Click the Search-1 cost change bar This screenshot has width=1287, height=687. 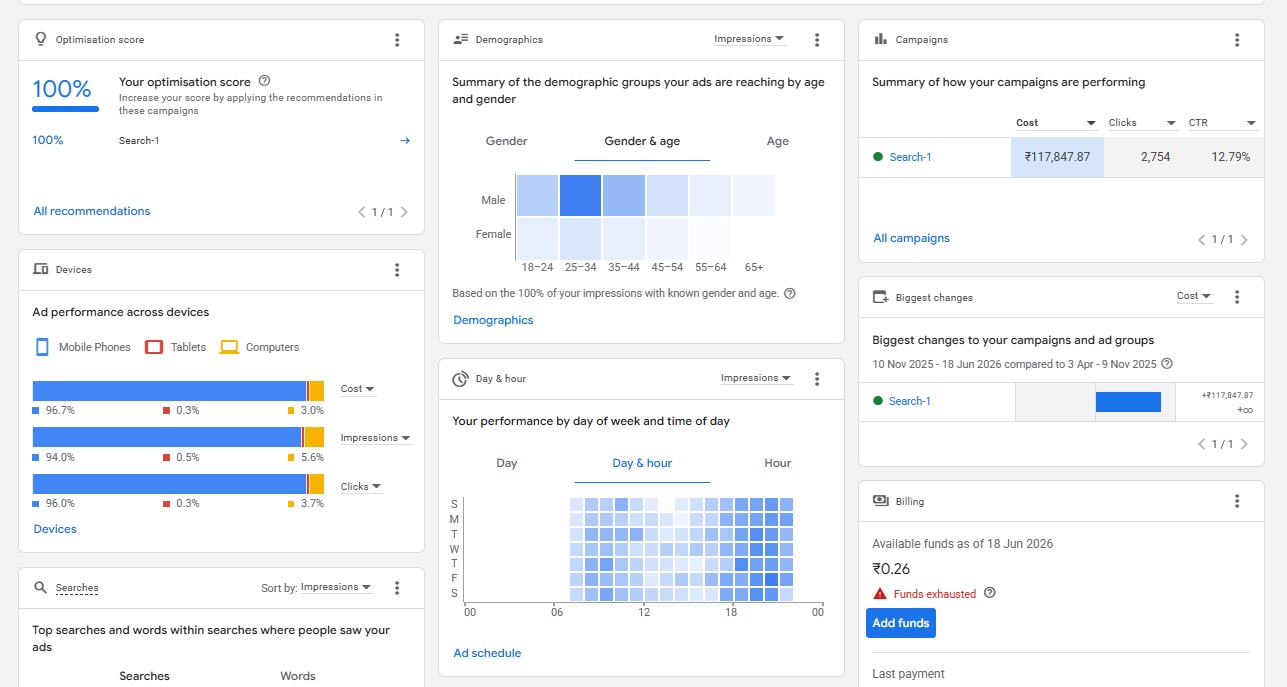tap(1128, 402)
